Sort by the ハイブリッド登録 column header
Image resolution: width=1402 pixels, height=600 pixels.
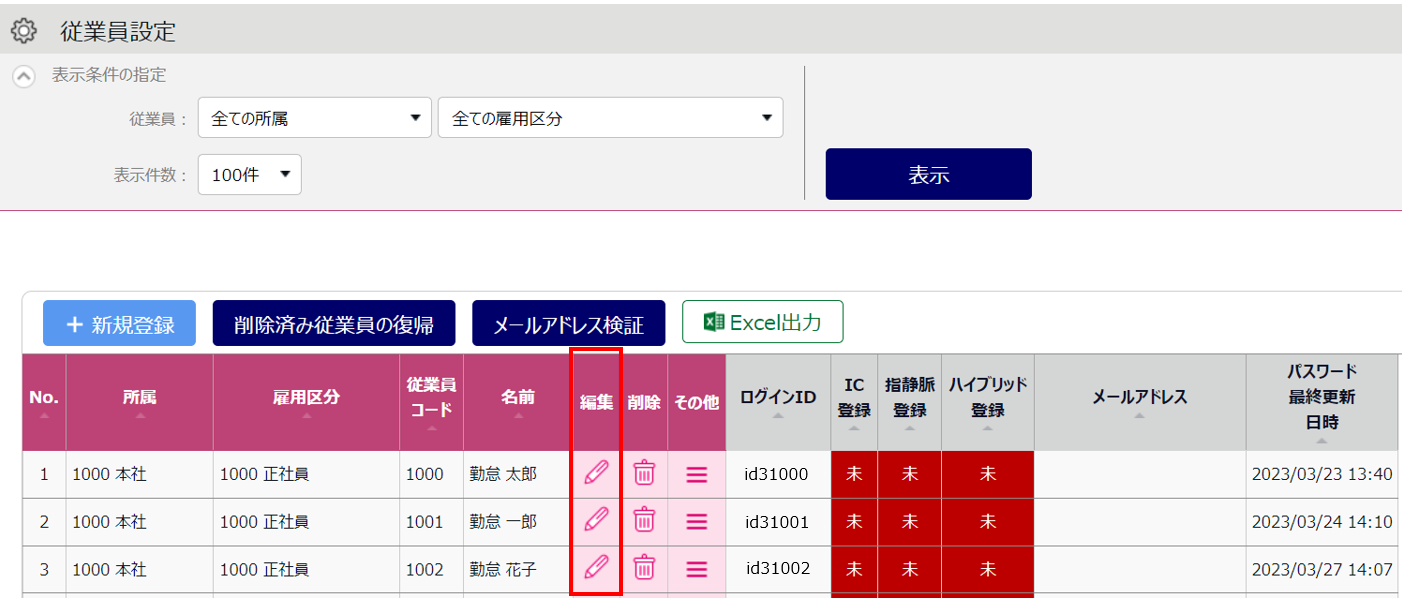tap(988, 401)
